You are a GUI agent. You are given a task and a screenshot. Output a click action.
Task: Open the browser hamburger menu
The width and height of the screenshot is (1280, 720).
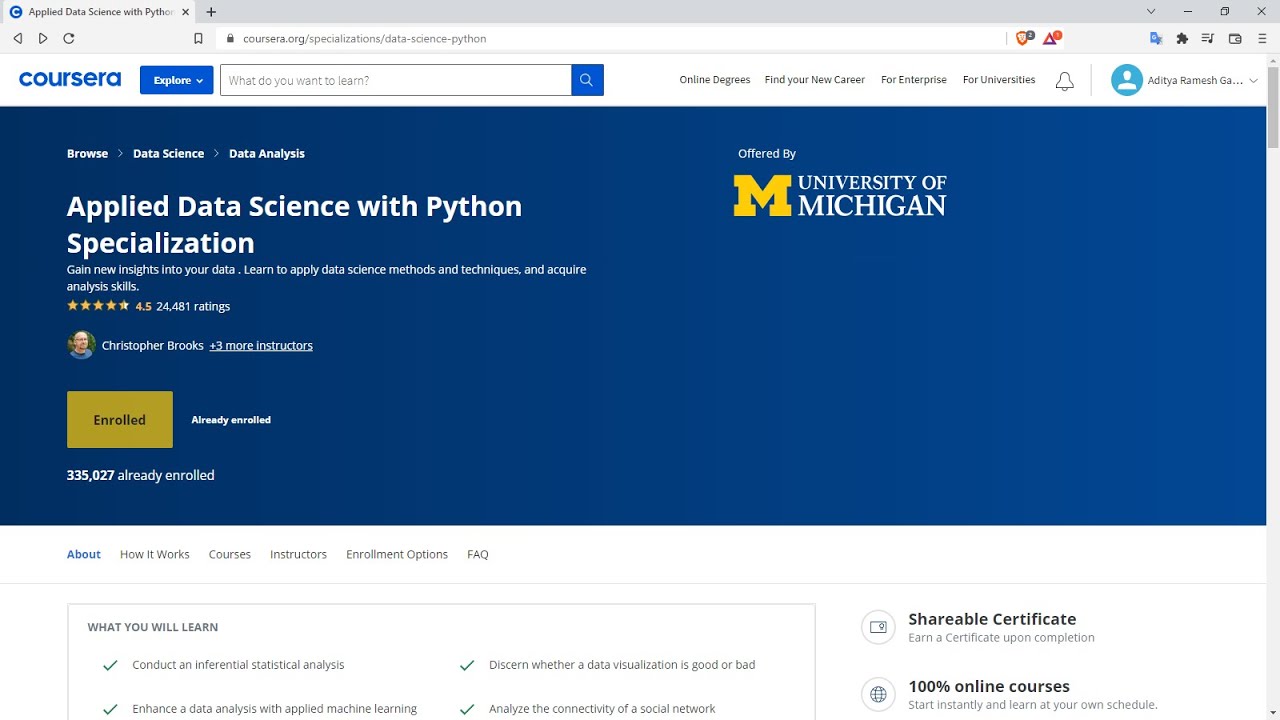(x=1262, y=38)
